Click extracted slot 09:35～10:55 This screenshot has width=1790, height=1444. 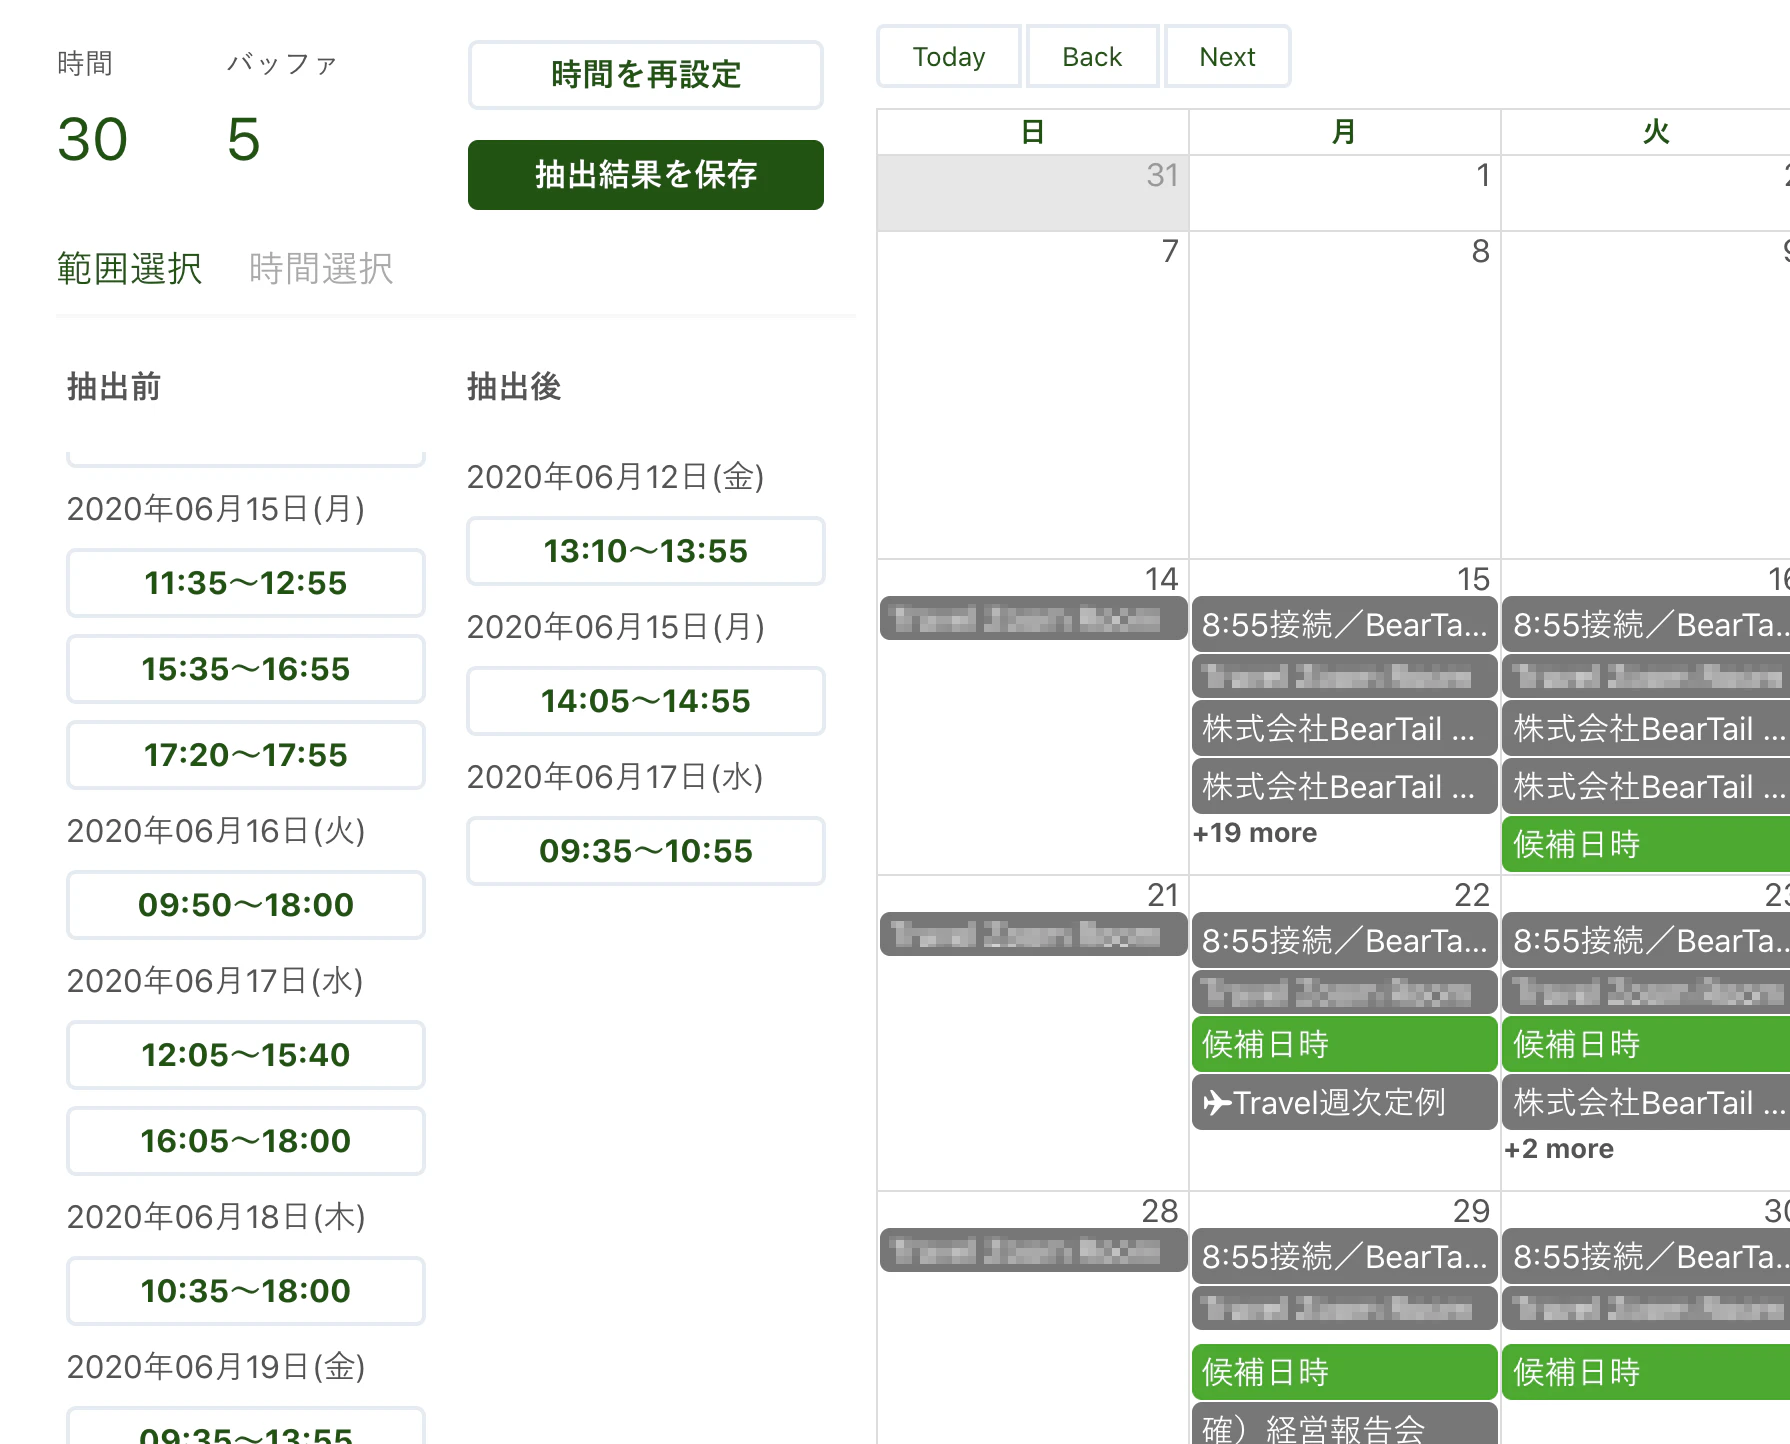pyautogui.click(x=645, y=851)
